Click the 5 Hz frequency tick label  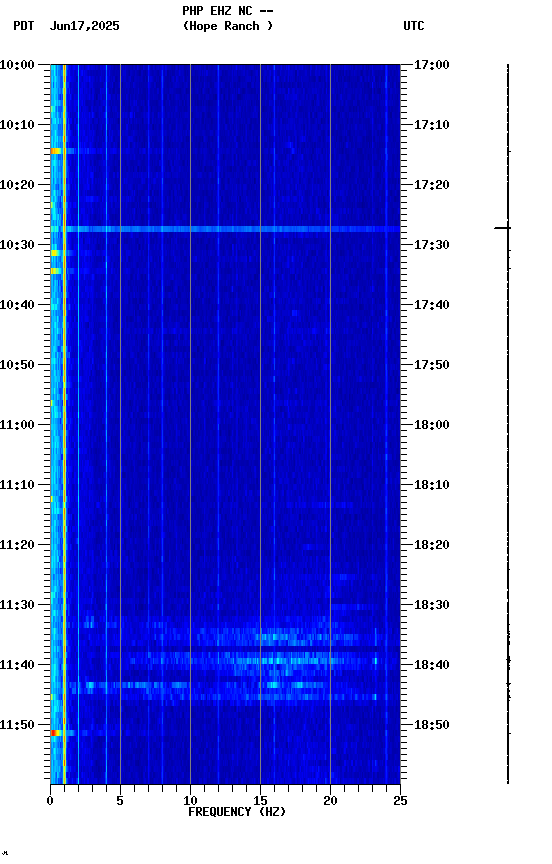(x=120, y=801)
